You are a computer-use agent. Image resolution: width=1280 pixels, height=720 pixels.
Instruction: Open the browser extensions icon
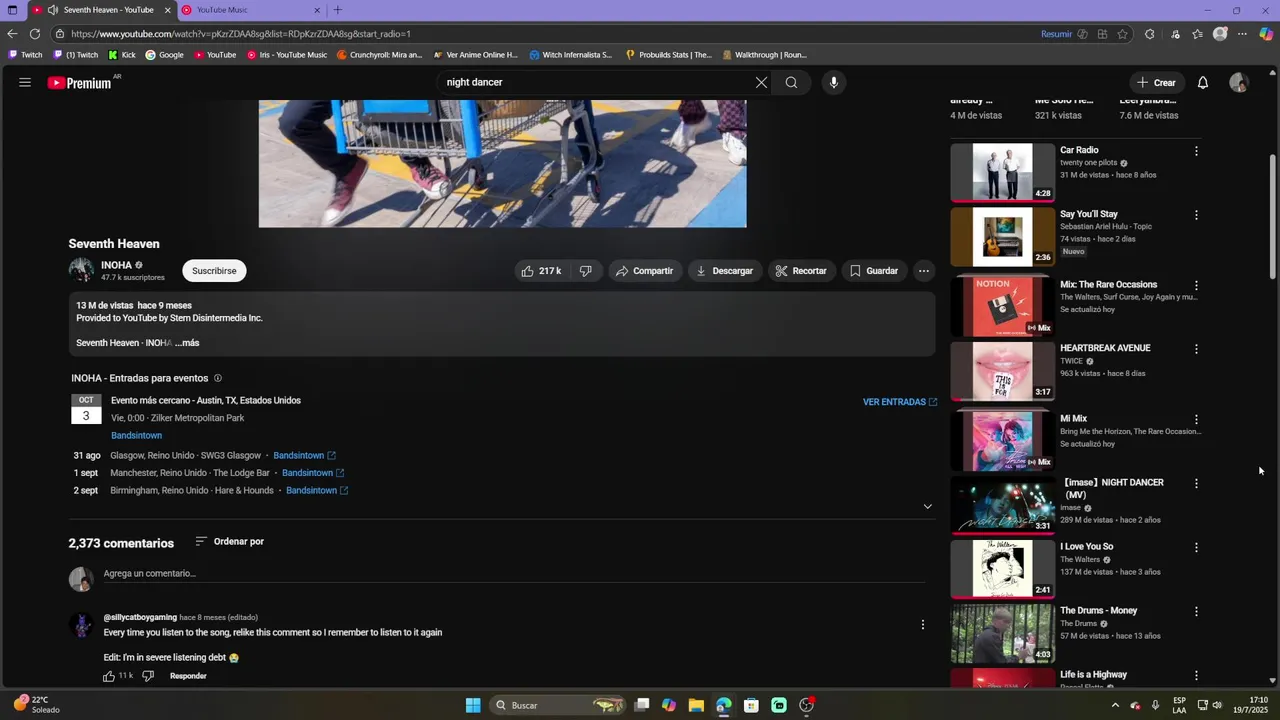1149,34
